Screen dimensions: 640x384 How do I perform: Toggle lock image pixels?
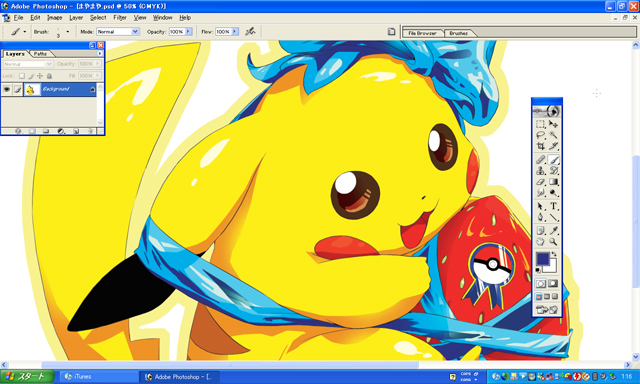click(31, 76)
